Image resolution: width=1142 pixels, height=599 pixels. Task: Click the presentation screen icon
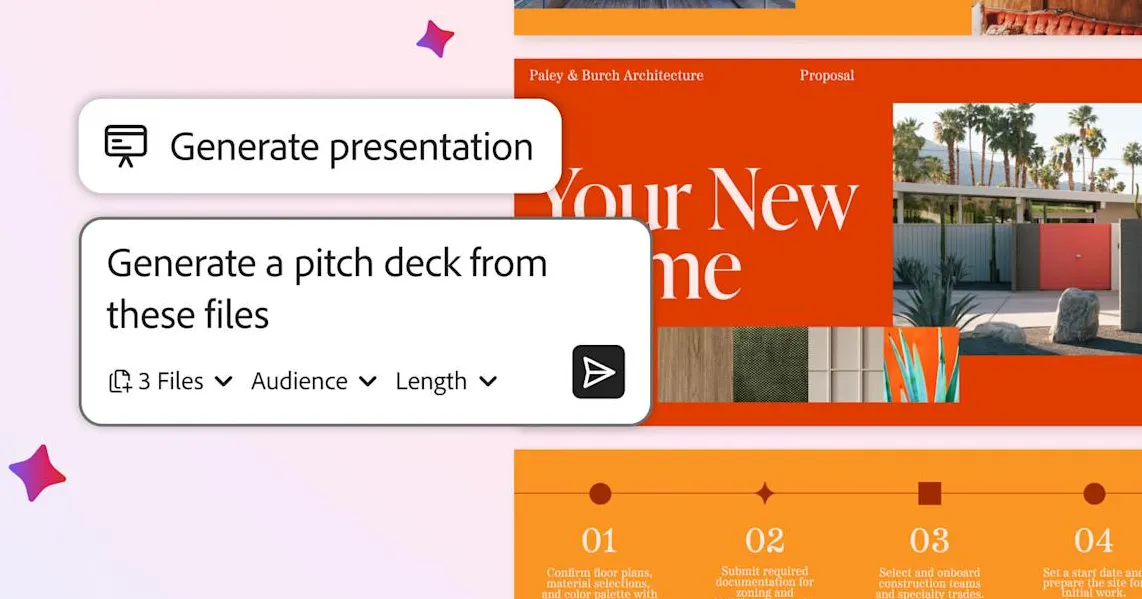[126, 146]
